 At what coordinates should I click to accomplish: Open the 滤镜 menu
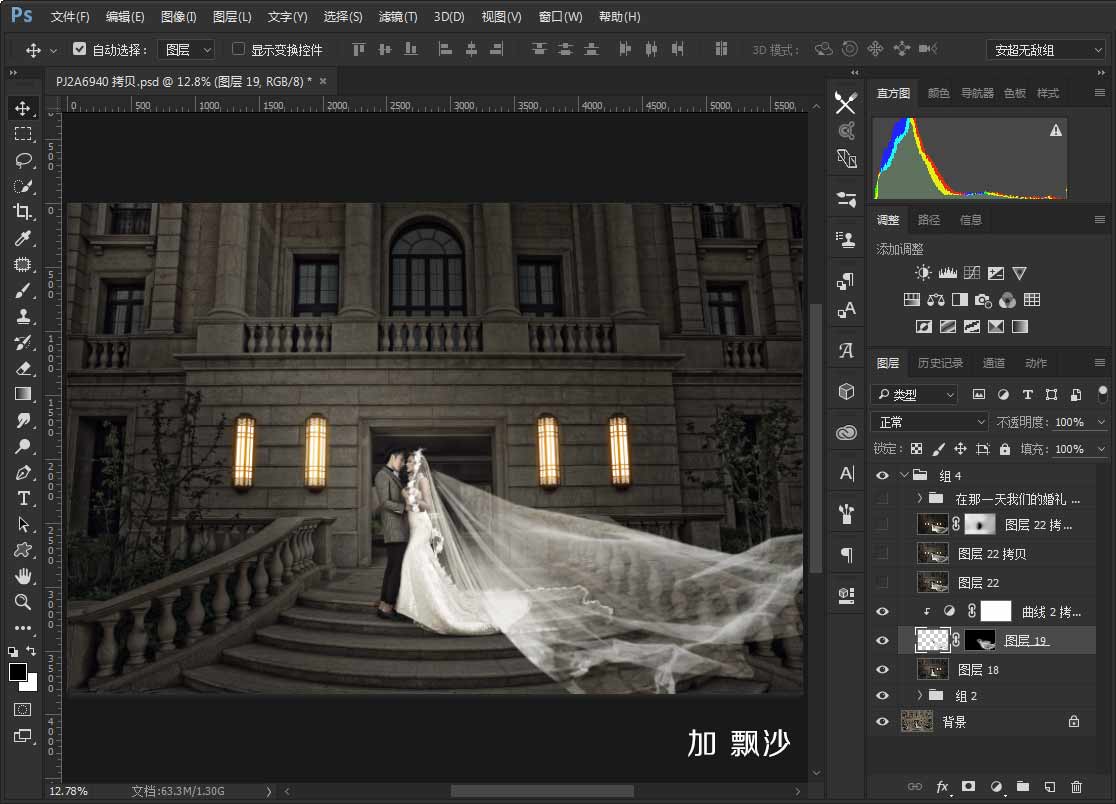point(397,16)
